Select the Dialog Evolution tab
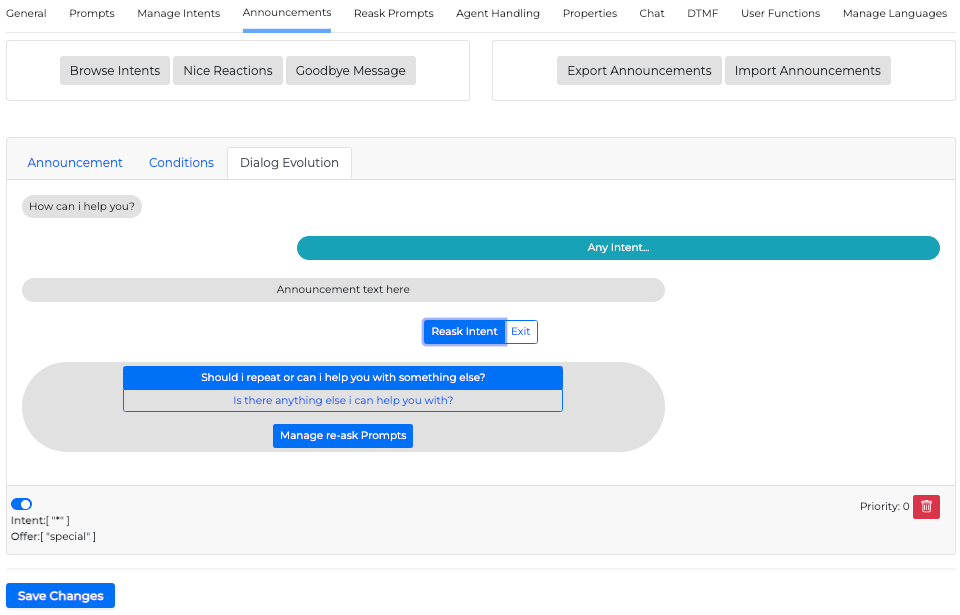The width and height of the screenshot is (960, 615). click(289, 163)
